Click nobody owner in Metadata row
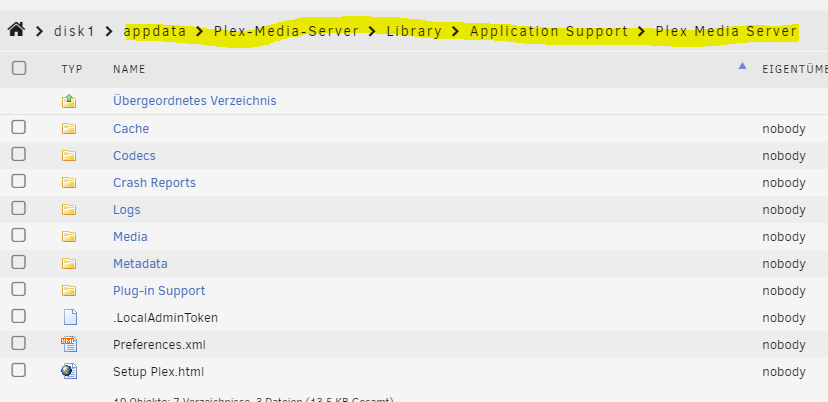This screenshot has height=402, width=828. 784,264
